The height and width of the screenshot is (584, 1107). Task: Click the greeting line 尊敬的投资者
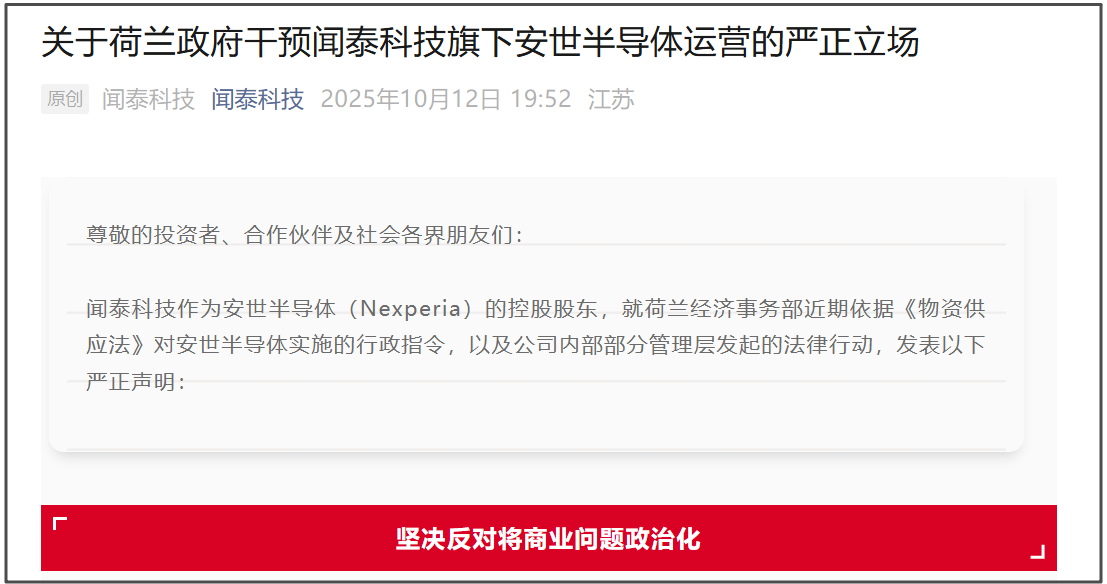pos(154,235)
